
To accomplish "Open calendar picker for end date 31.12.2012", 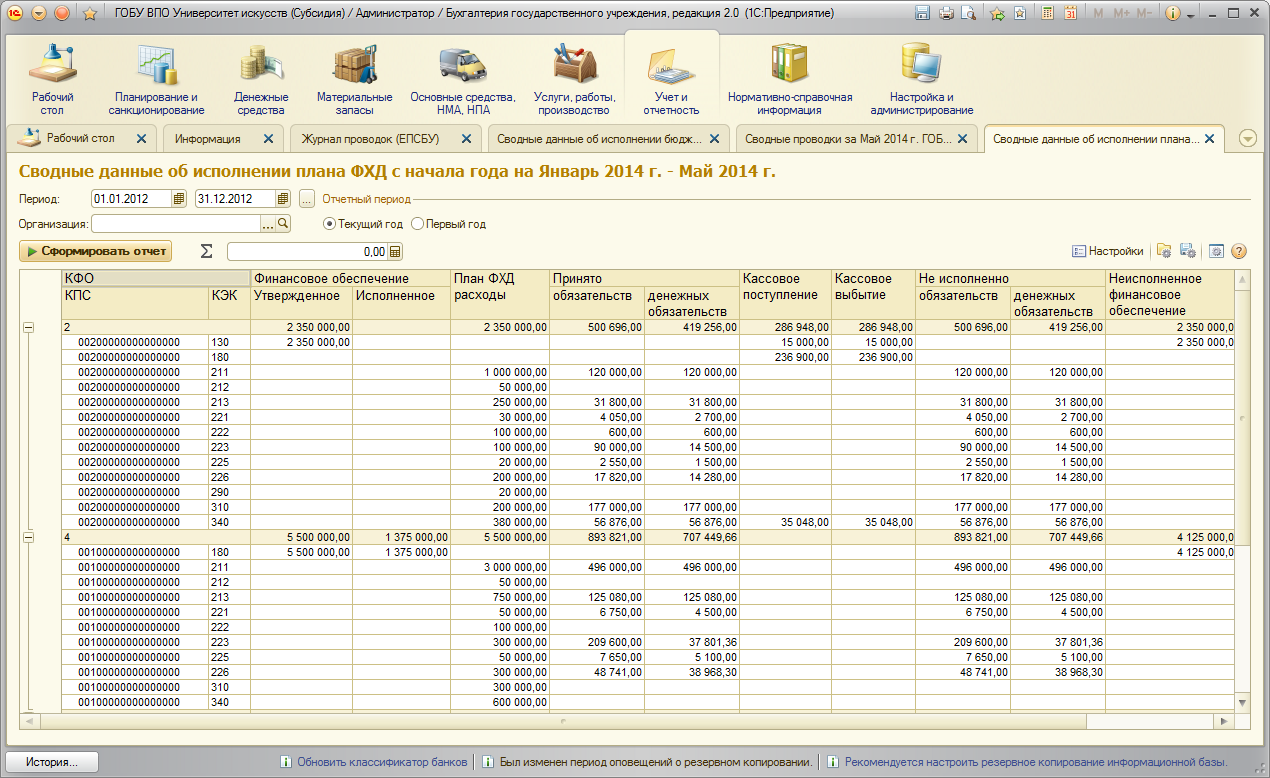I will [x=283, y=199].
